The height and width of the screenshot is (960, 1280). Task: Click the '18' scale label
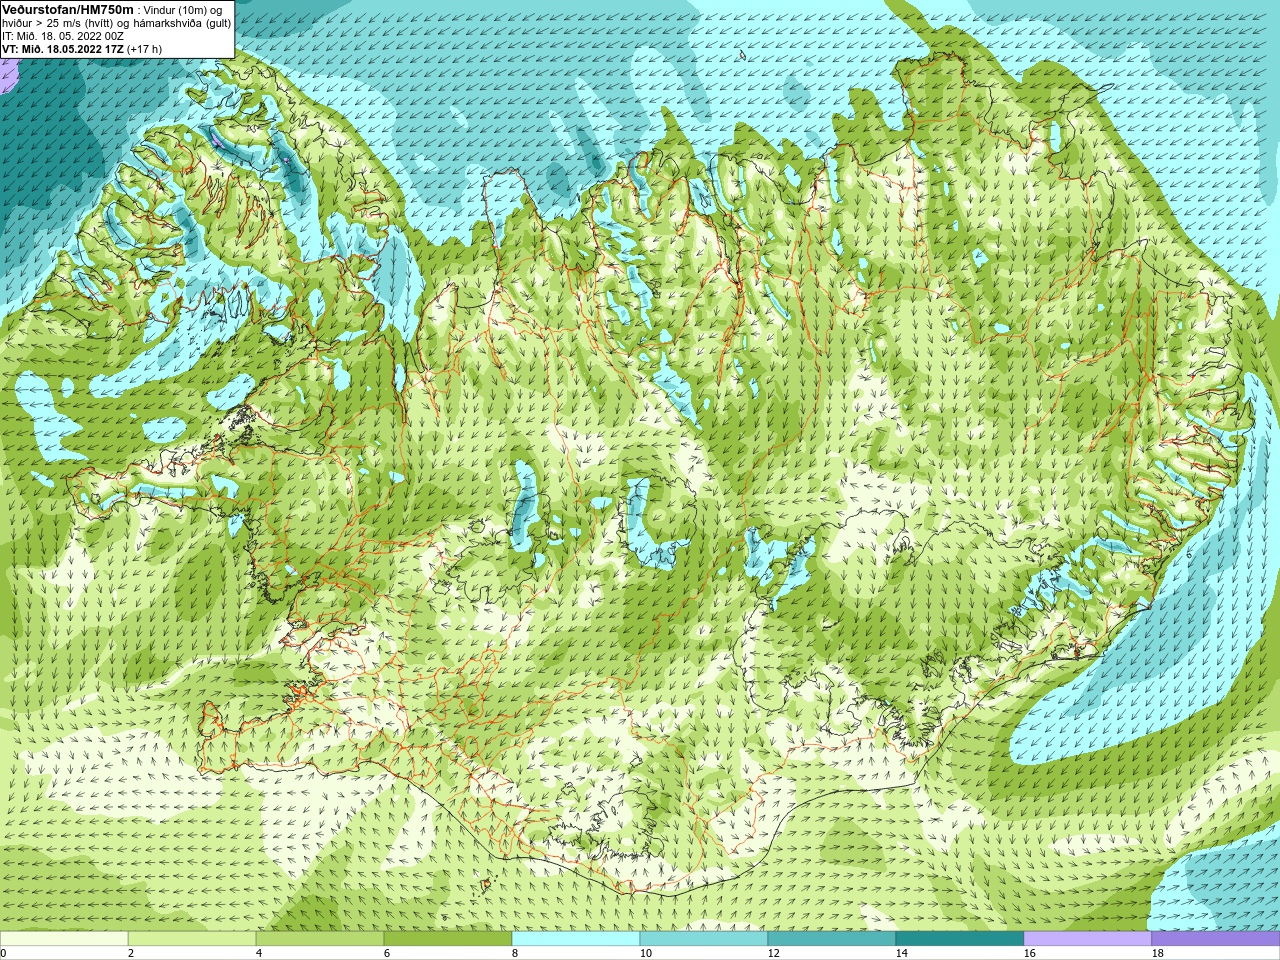click(1158, 953)
